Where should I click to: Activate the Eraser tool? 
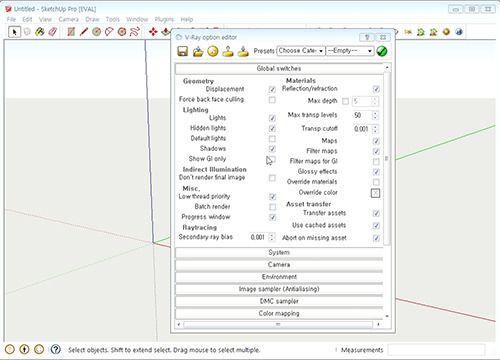(53, 32)
